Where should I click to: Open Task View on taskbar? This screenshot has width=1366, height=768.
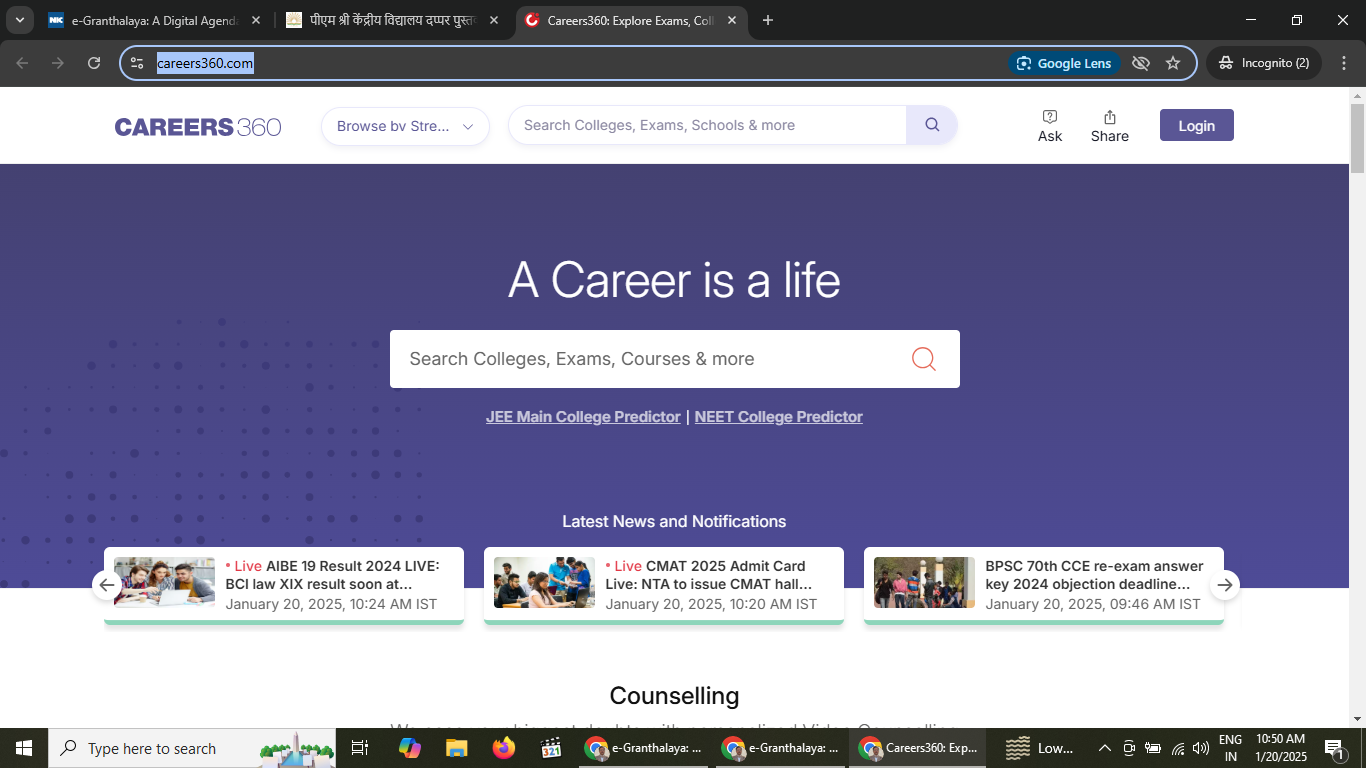tap(360, 748)
